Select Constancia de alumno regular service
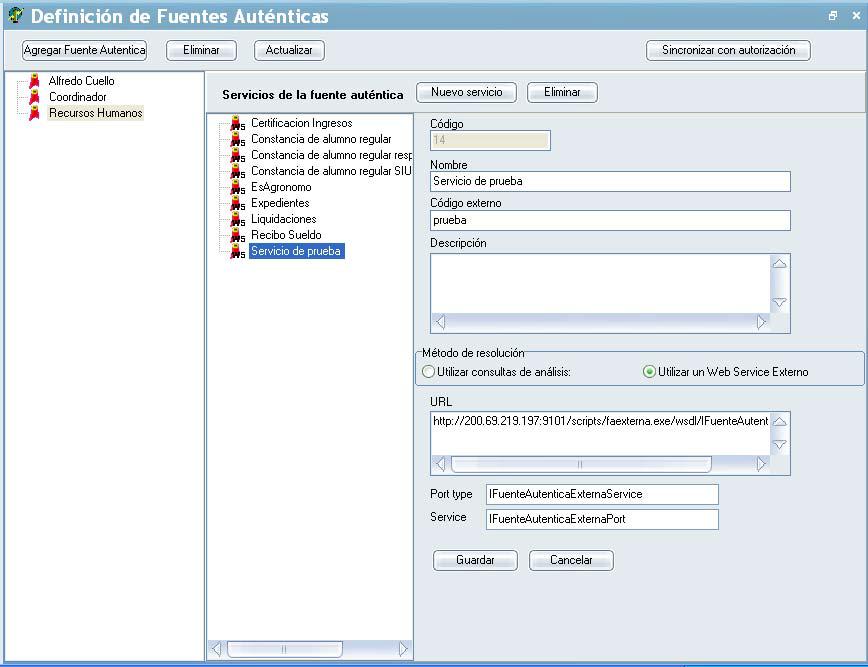 [321, 140]
